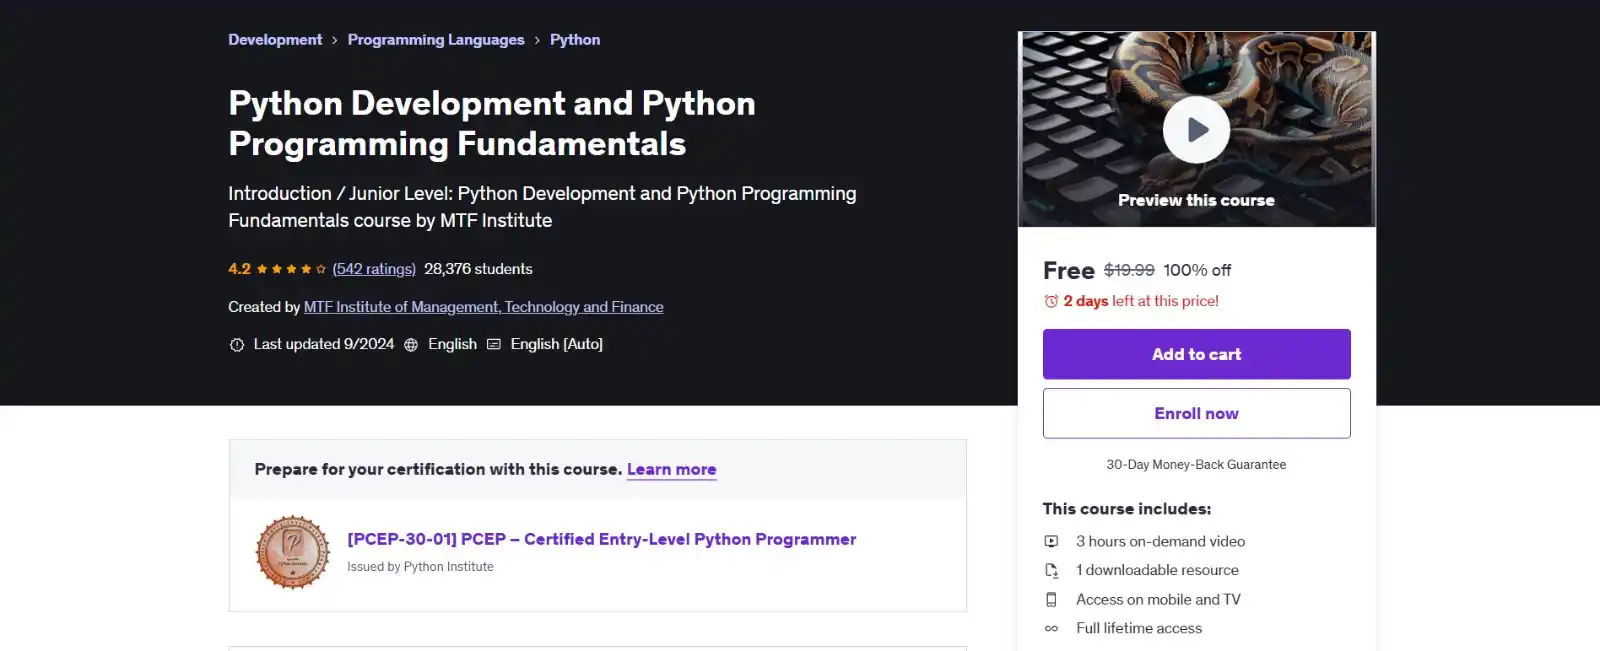
Task: Click the '28,376 students' text
Action: (x=478, y=269)
